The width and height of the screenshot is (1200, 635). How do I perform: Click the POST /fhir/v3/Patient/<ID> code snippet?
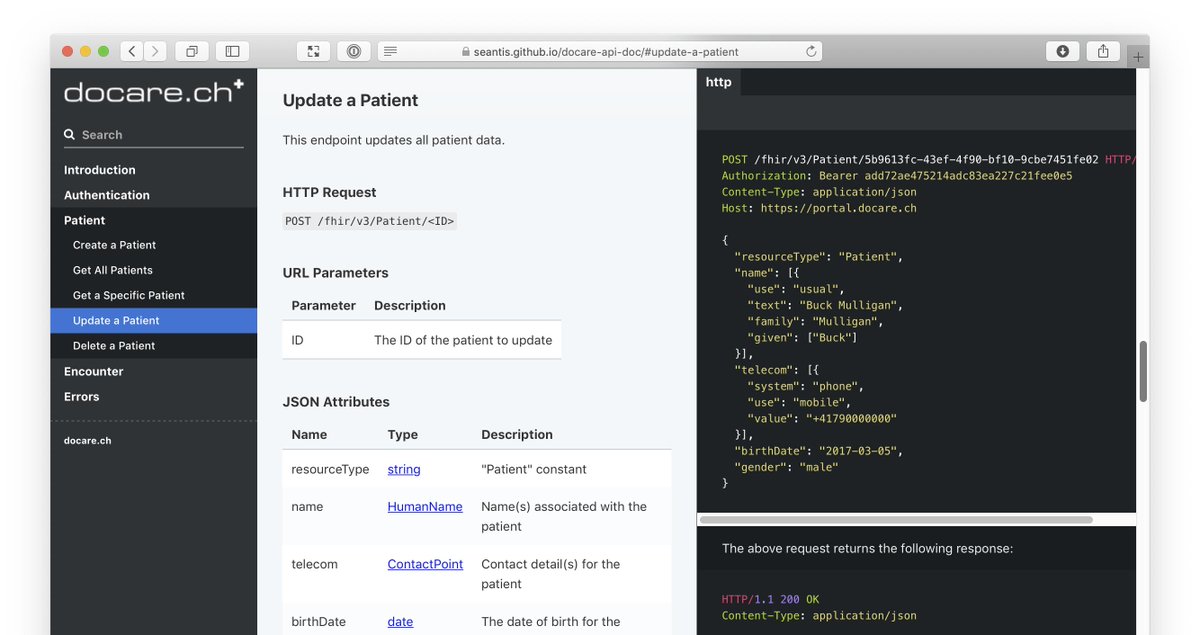370,221
